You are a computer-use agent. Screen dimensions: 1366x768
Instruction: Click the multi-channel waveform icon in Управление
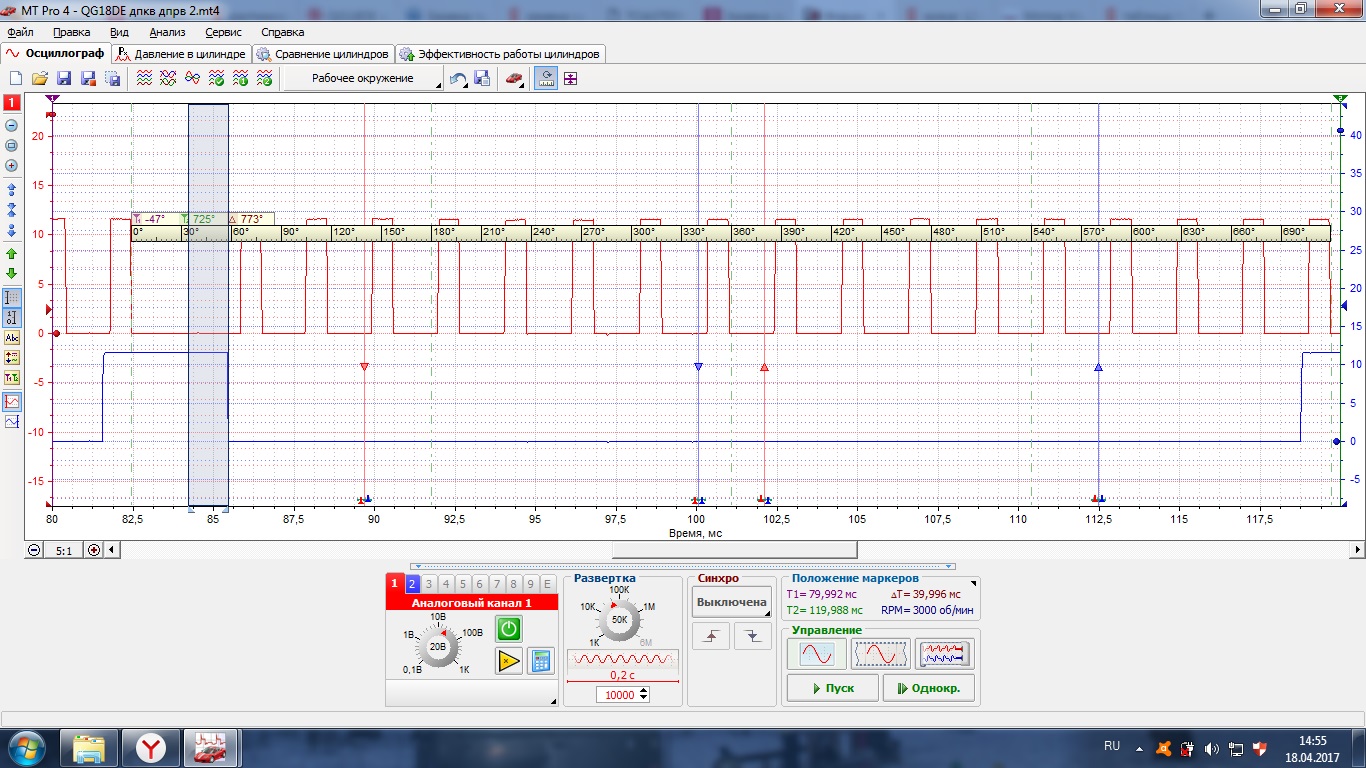(945, 654)
